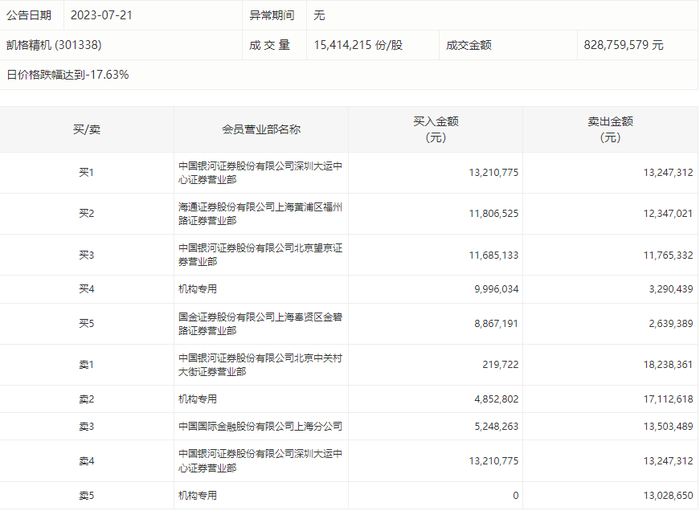
Task: Select sell amount 17,112,618
Action: pyautogui.click(x=668, y=399)
